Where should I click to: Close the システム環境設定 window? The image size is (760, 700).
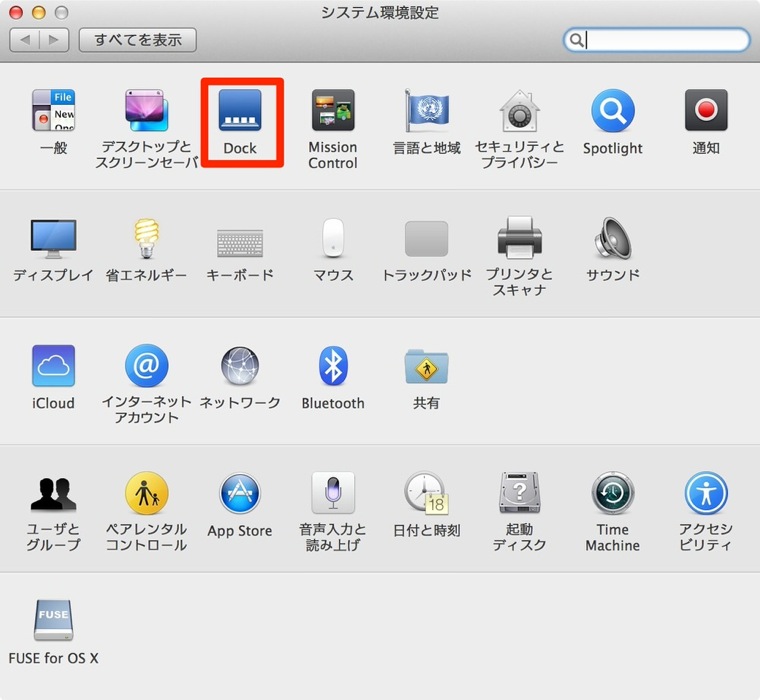(x=16, y=12)
